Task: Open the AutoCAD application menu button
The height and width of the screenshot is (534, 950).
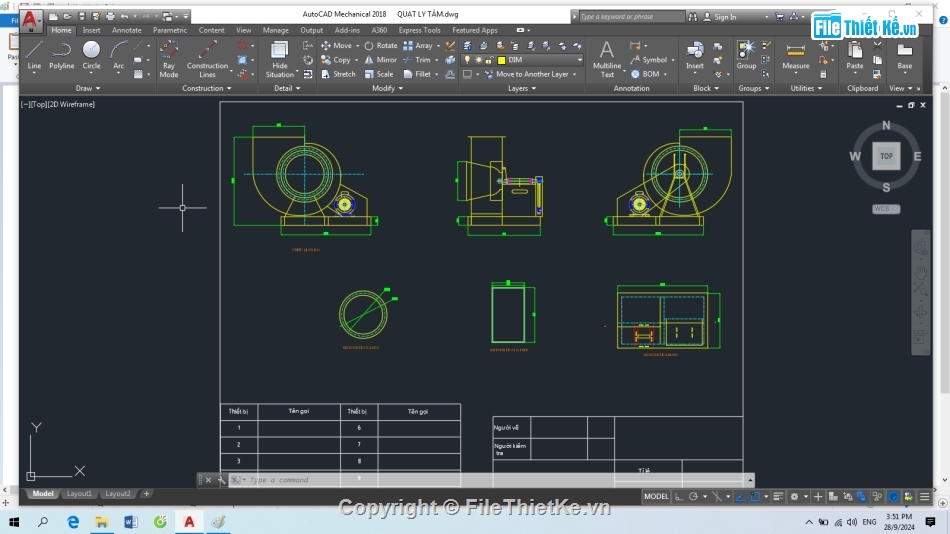Action: 29,20
